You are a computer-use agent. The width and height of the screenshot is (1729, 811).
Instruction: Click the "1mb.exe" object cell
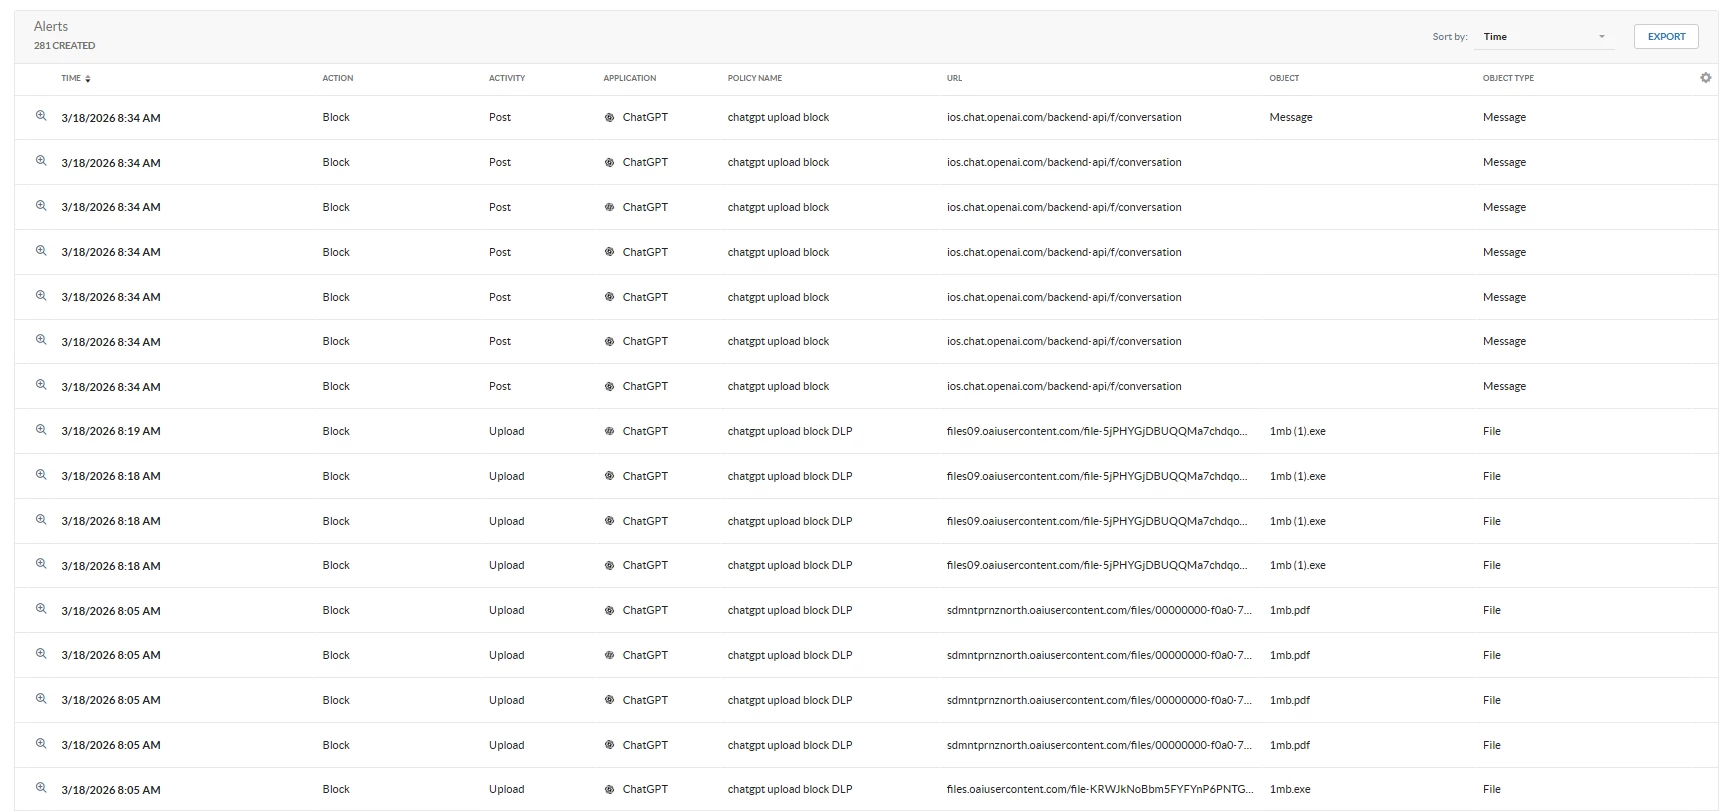1290,789
